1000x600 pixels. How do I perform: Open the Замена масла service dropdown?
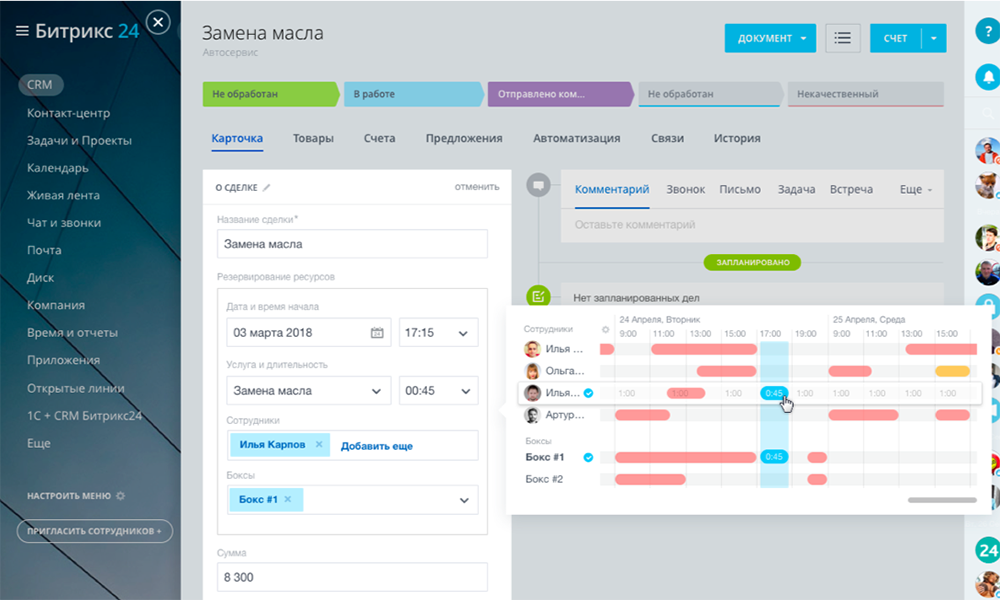pos(376,391)
